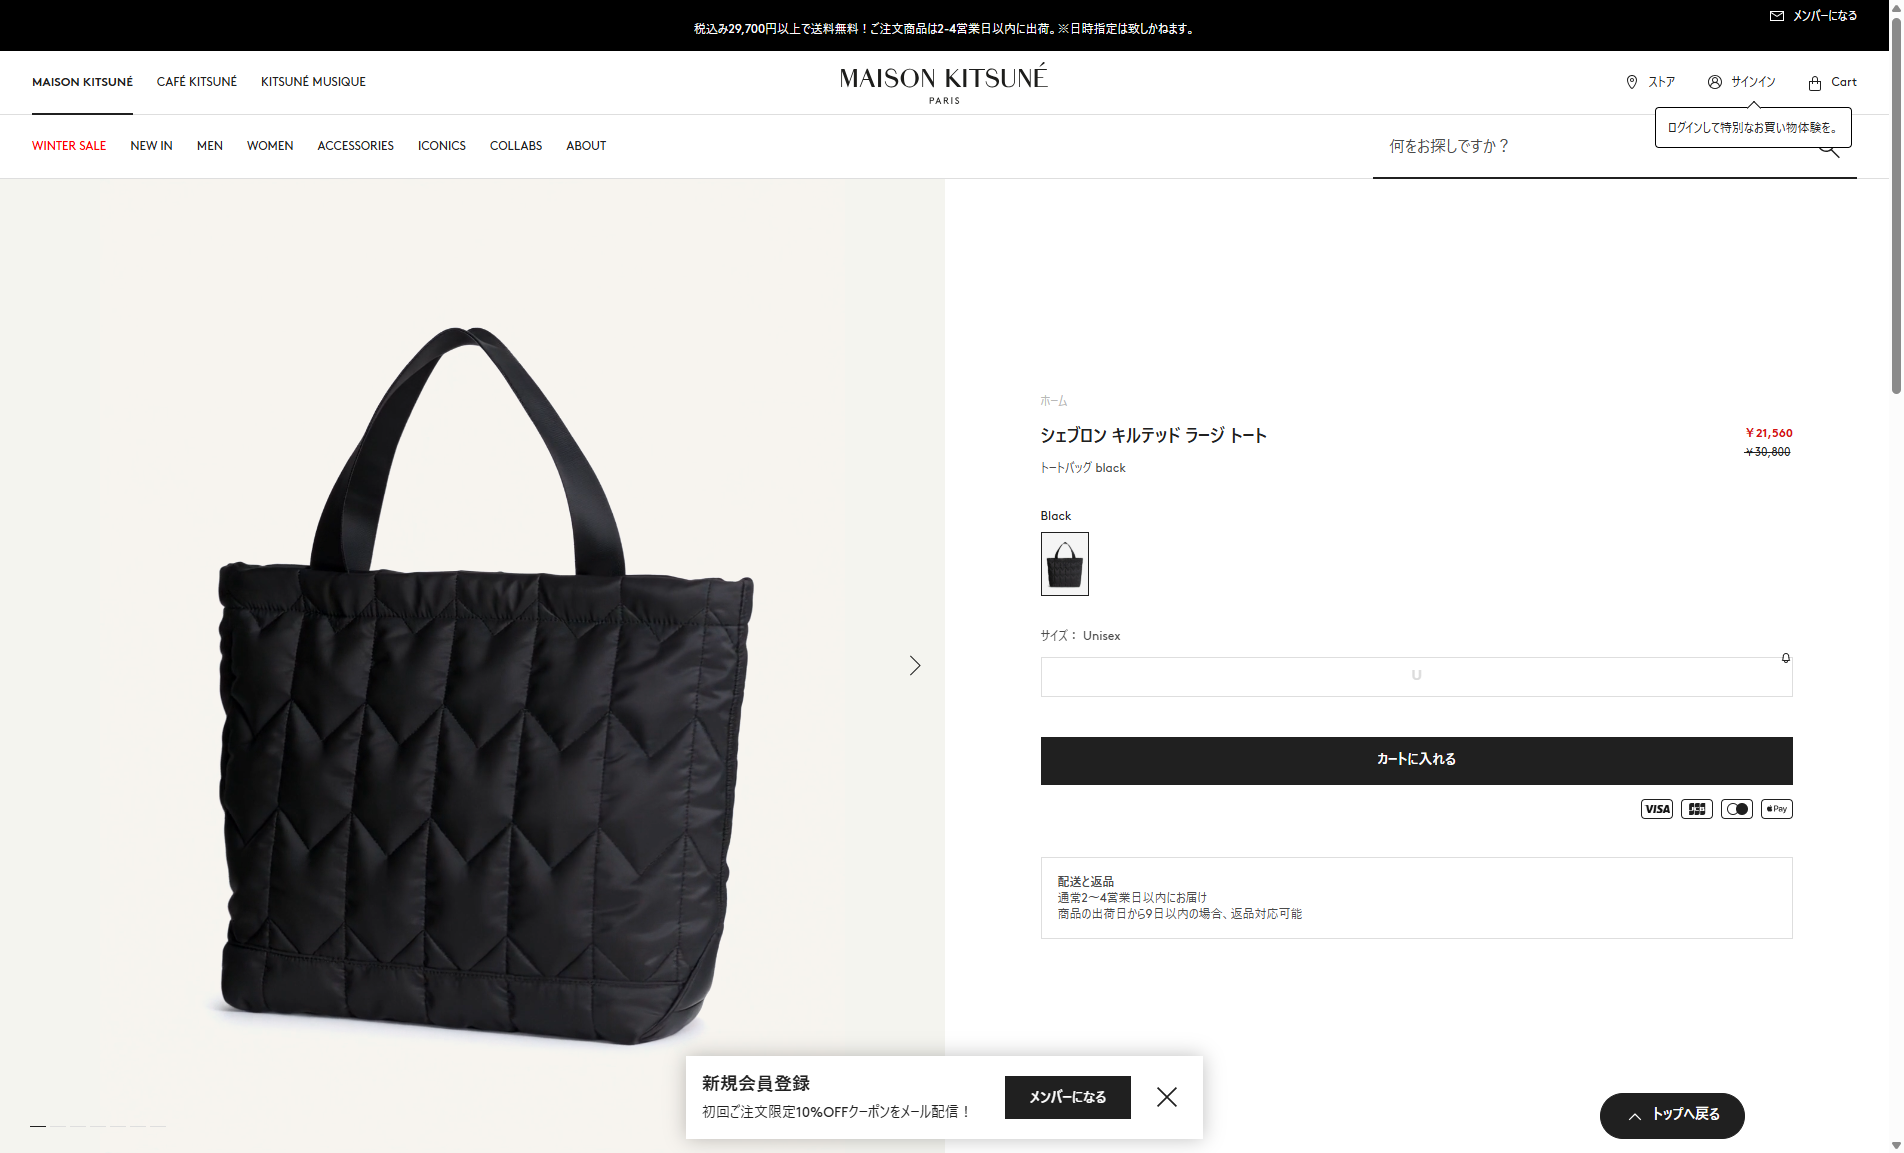Viewport: 1904px width, 1153px height.
Task: Select the U size option
Action: (1416, 677)
